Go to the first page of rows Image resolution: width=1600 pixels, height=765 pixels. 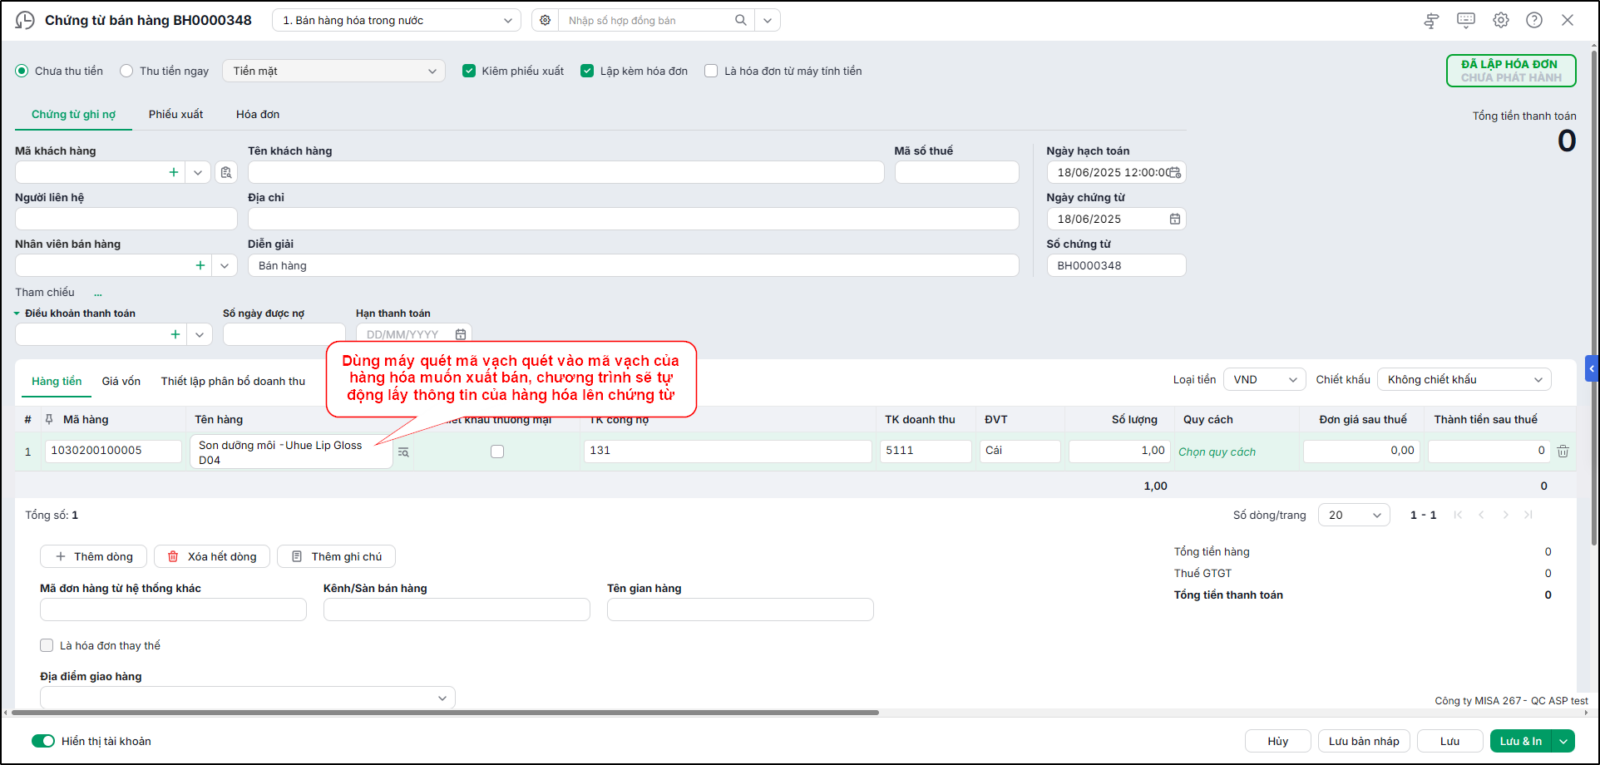pos(1458,515)
